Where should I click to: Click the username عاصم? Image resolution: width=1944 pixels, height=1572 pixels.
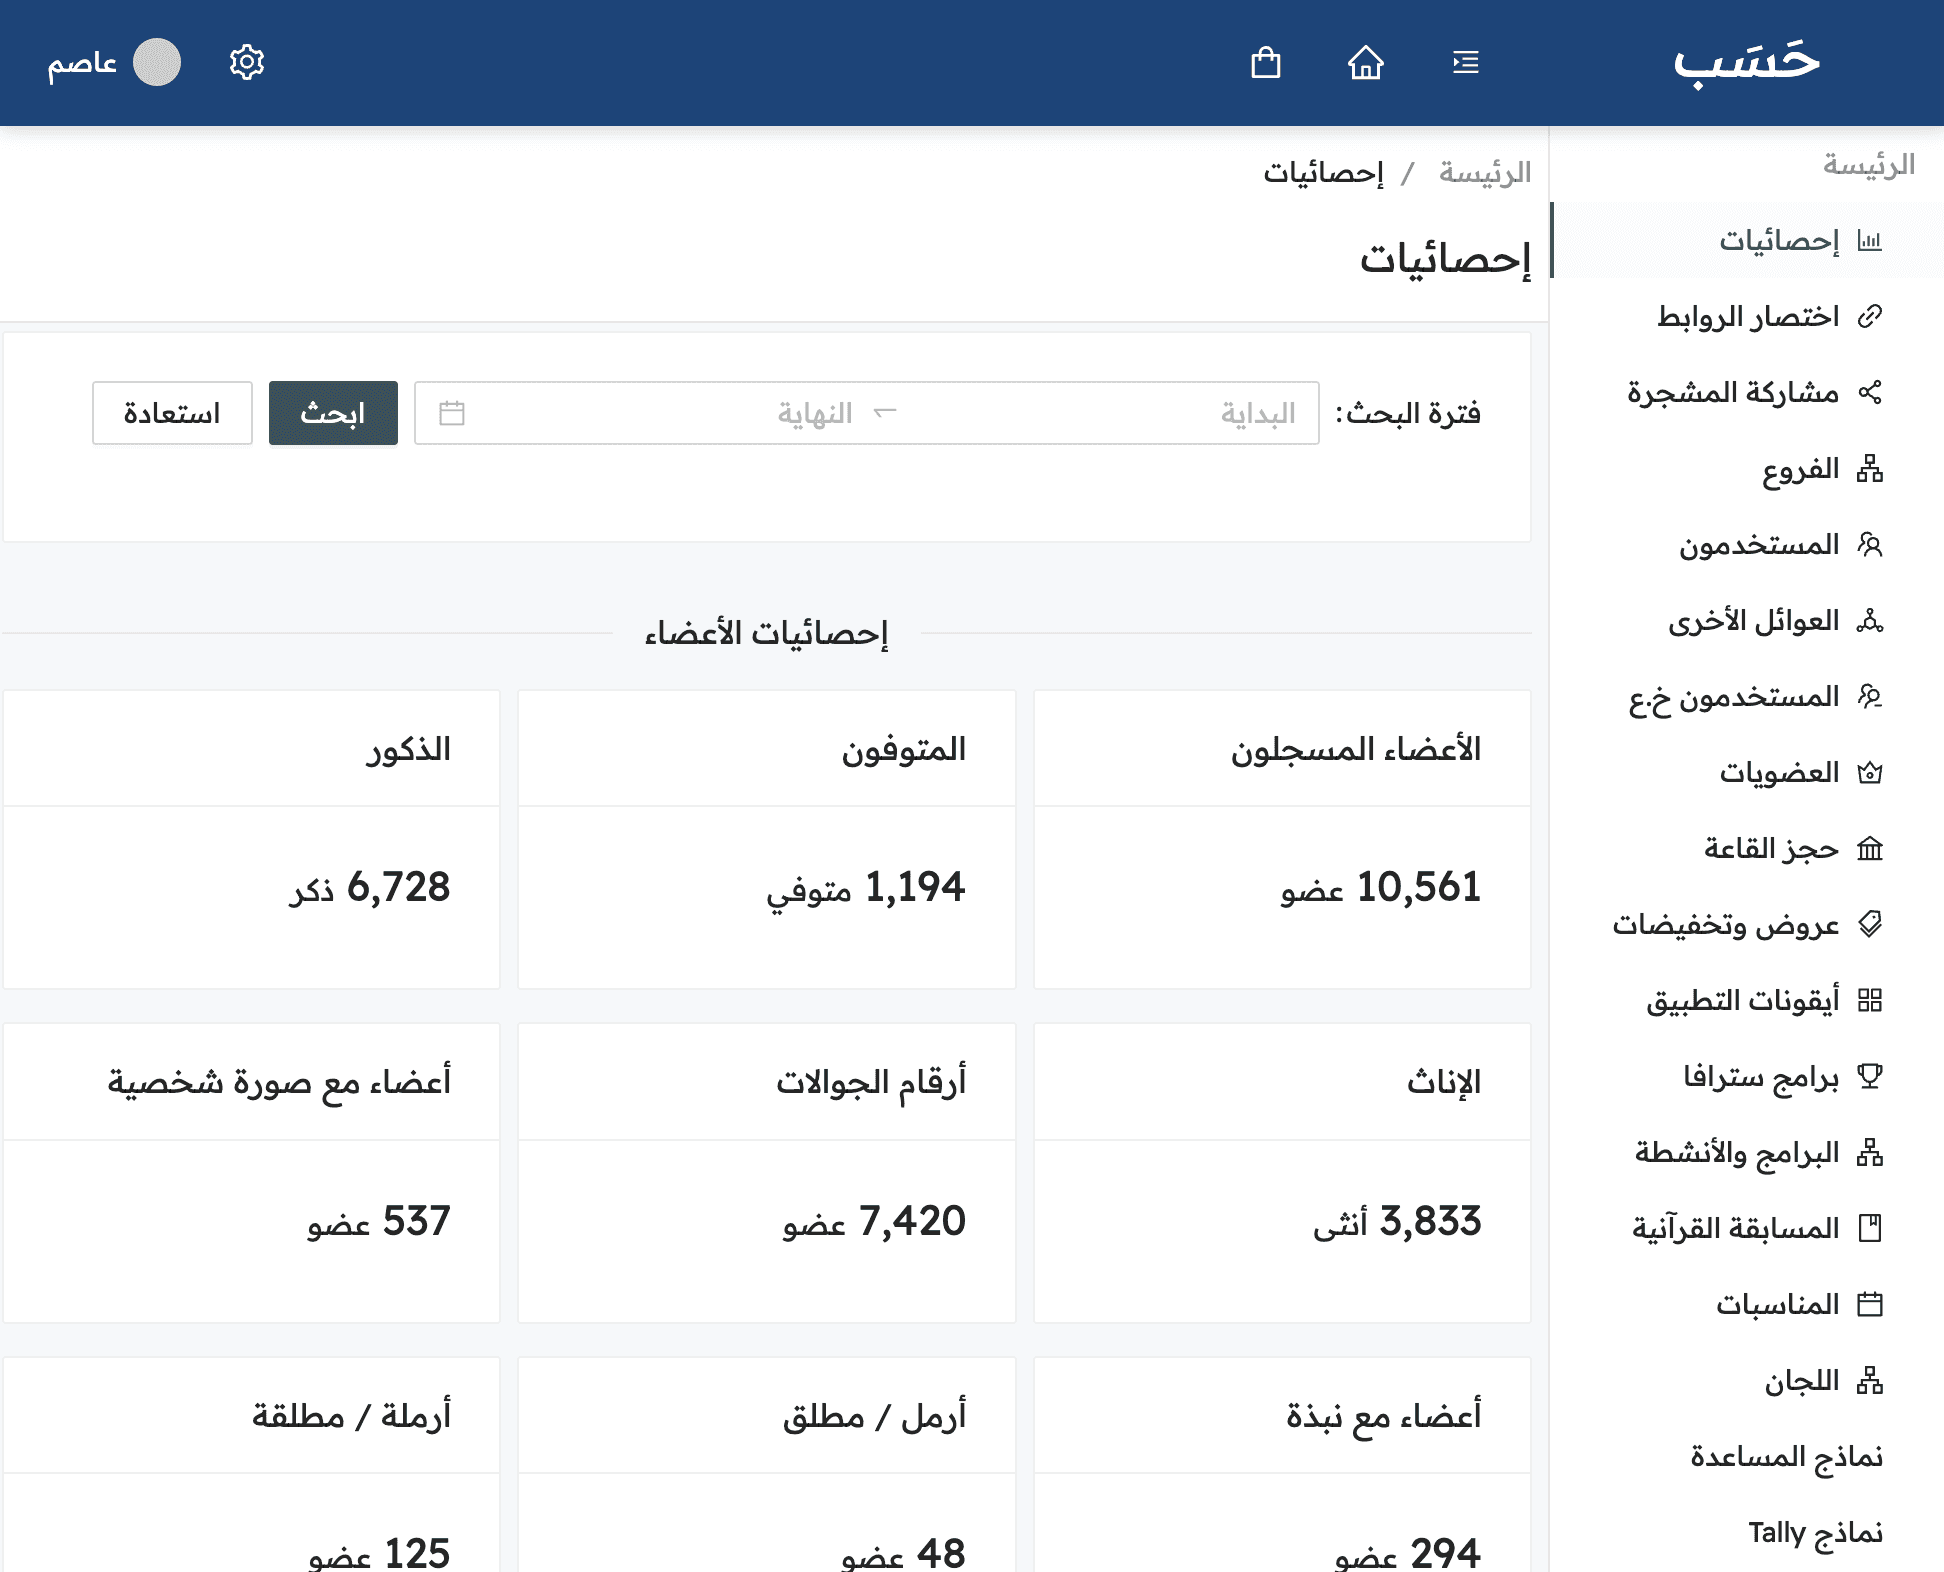tap(82, 63)
